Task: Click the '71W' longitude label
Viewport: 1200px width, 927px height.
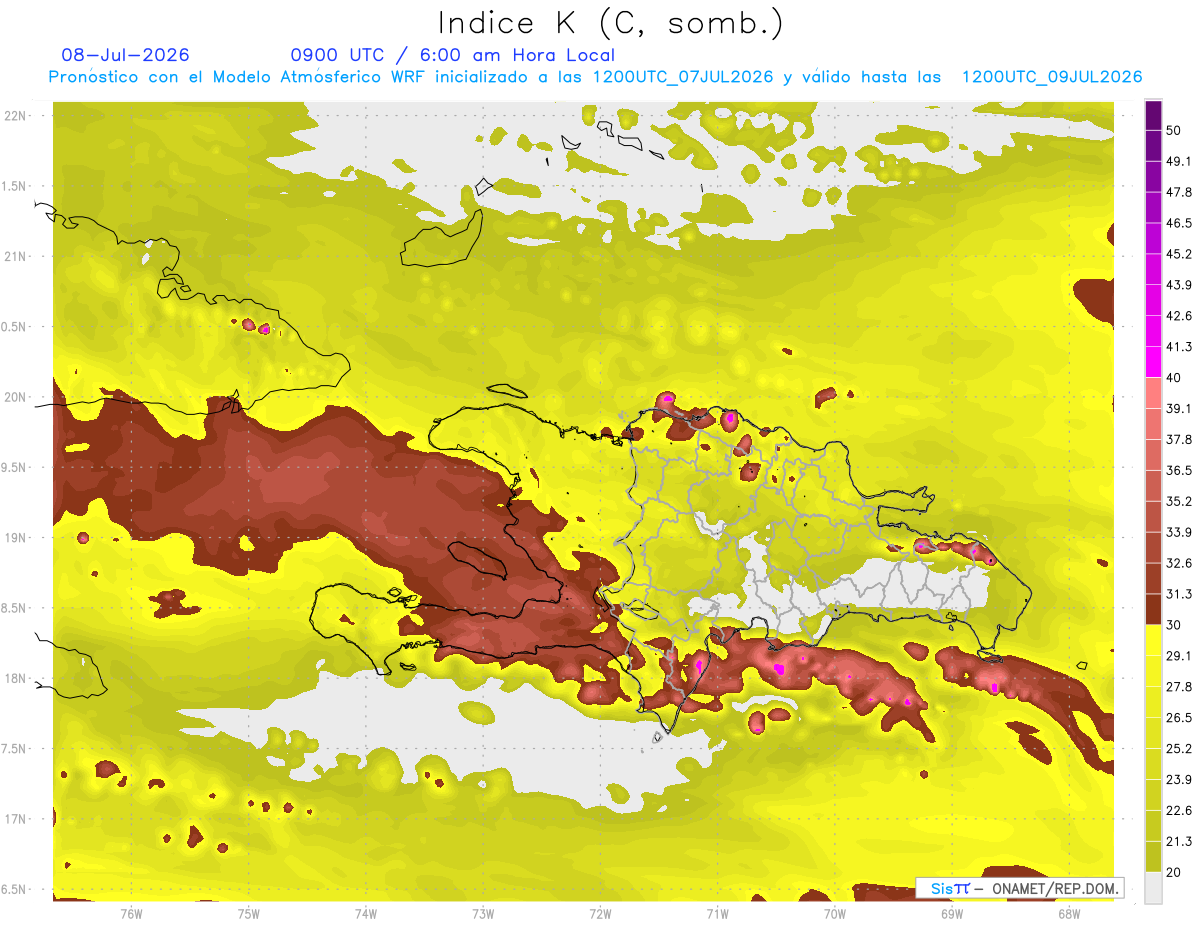Action: point(717,913)
